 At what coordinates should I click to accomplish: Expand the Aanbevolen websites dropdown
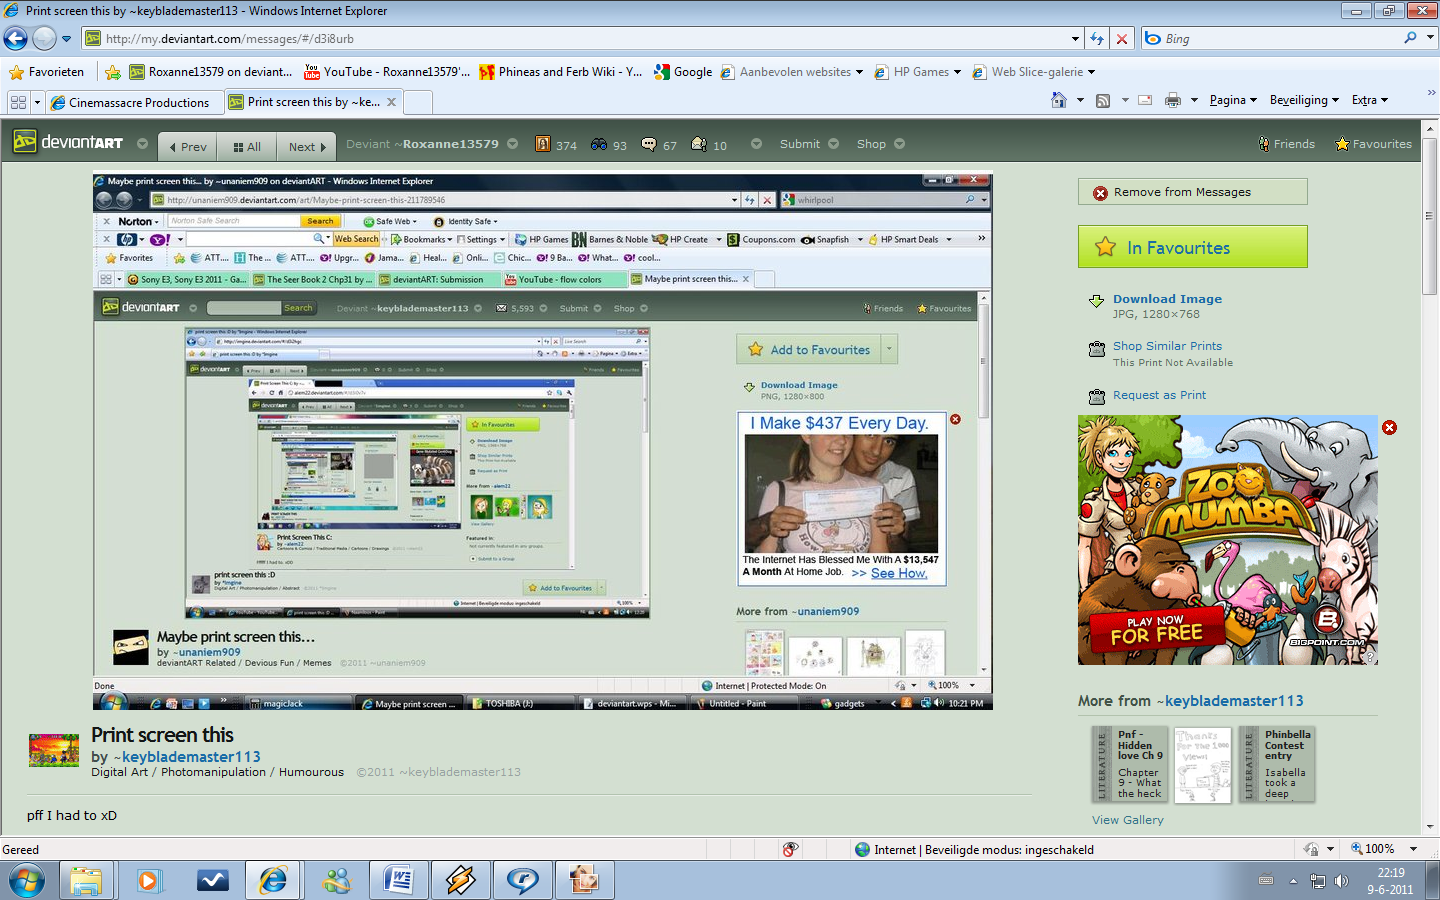point(859,72)
